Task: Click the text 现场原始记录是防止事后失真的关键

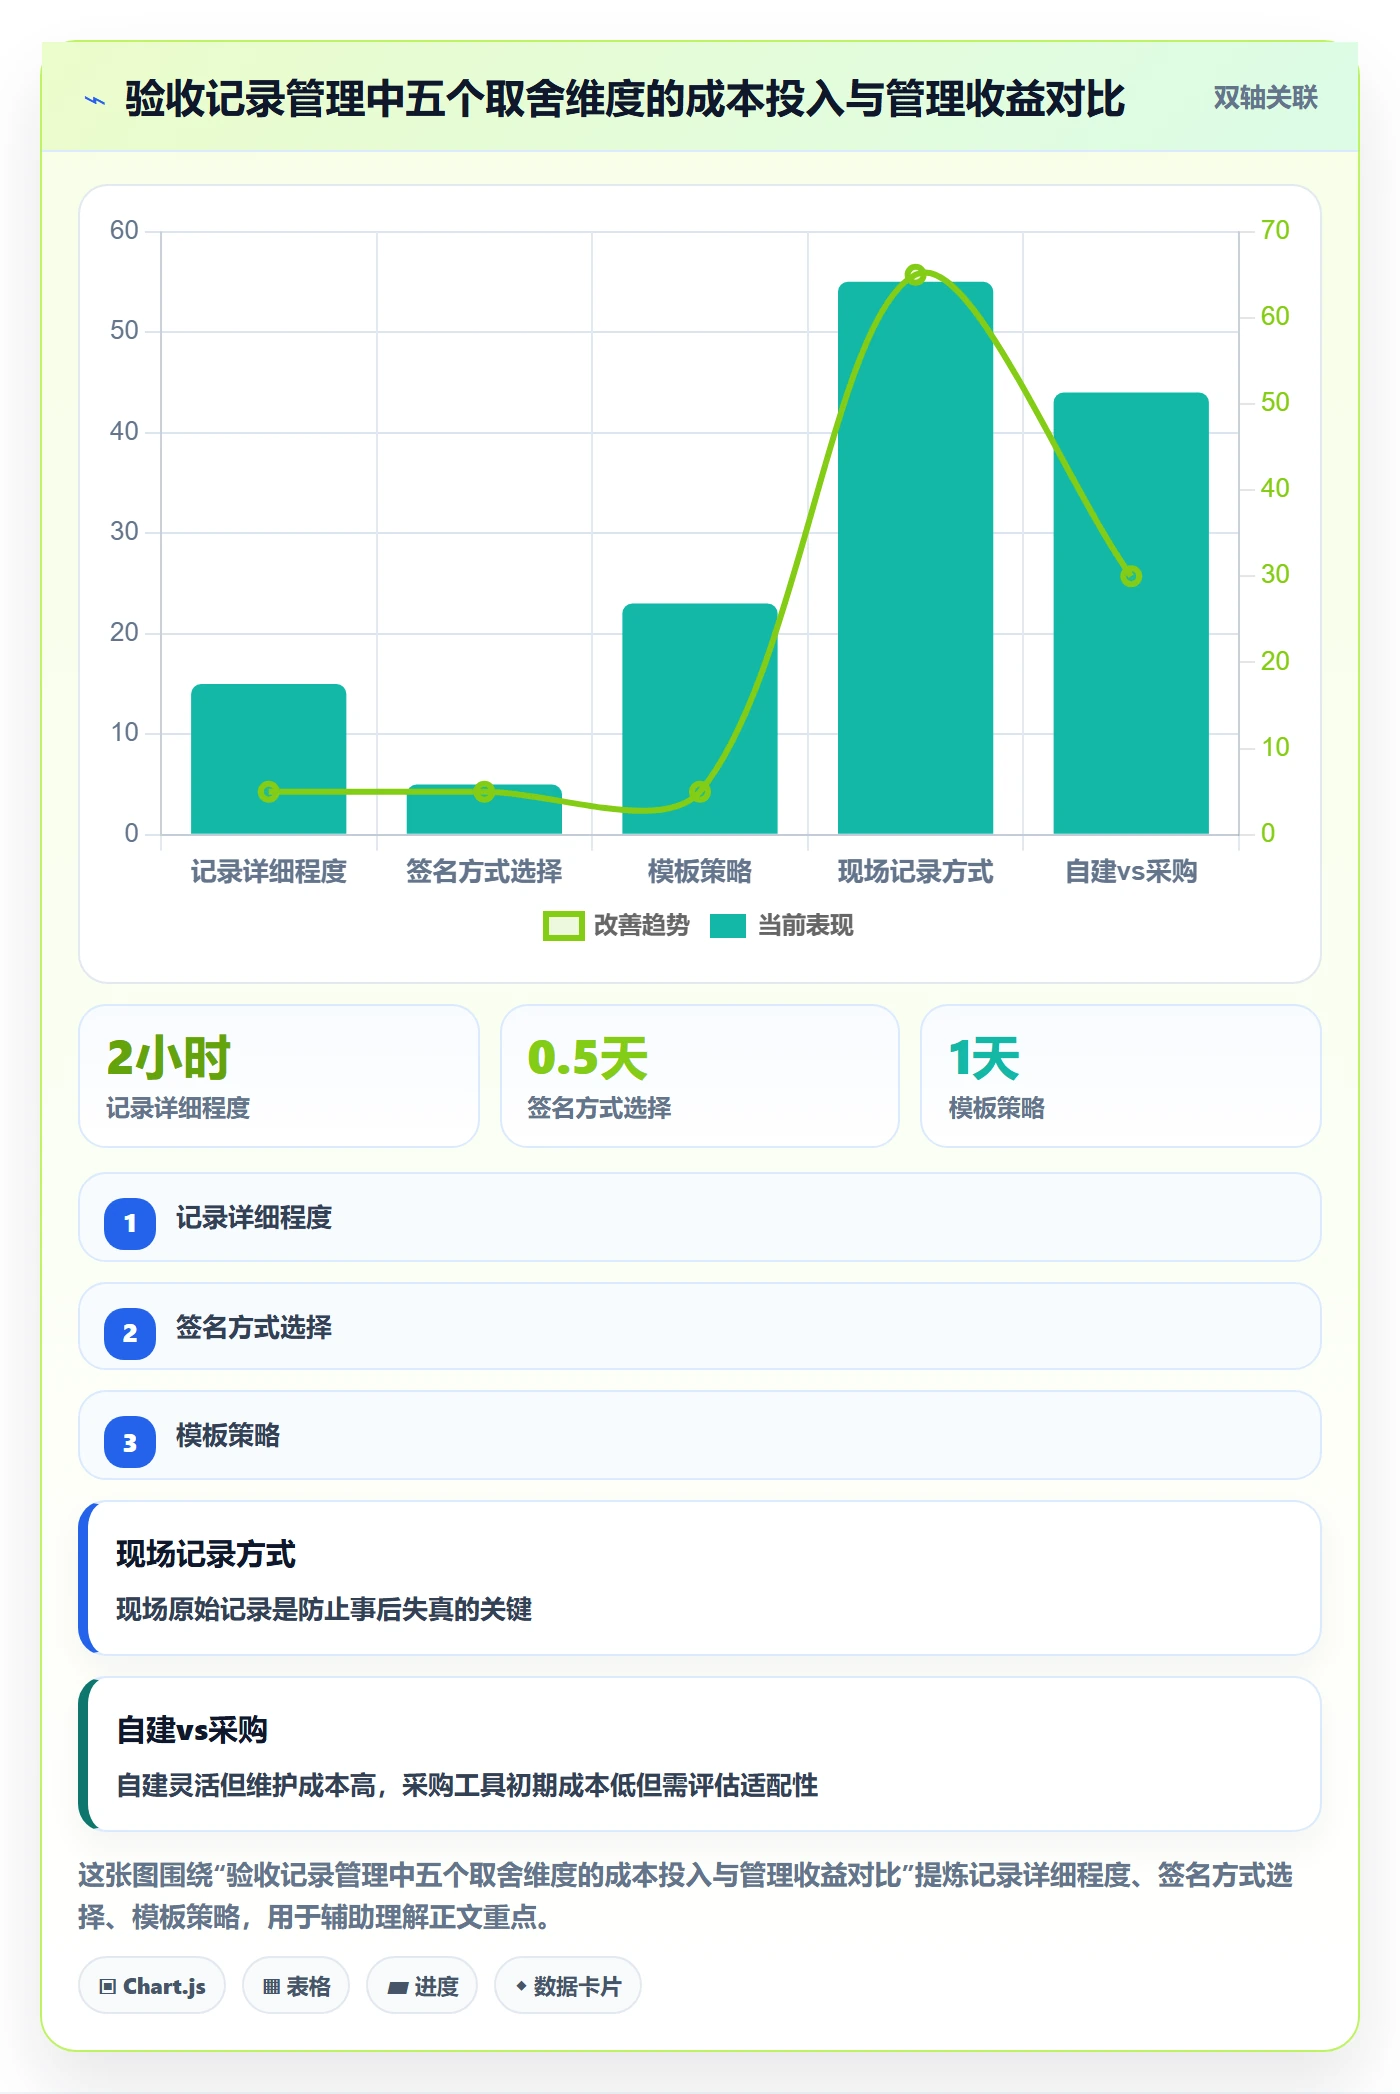Action: 324,1609
